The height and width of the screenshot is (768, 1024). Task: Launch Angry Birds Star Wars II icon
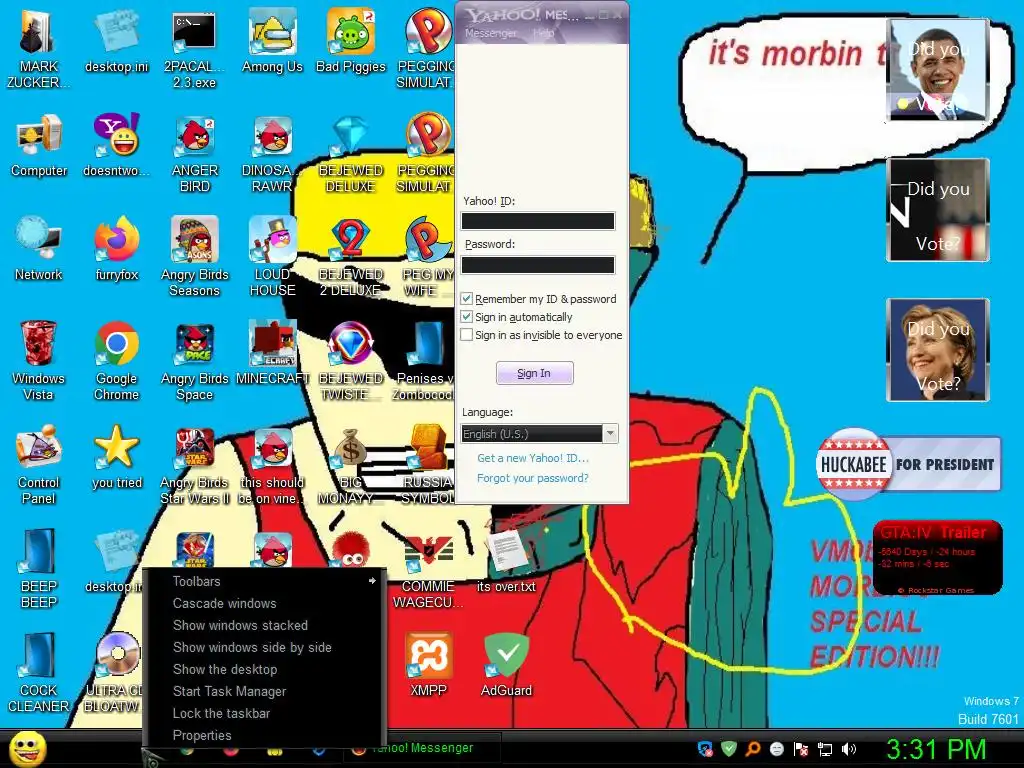pyautogui.click(x=195, y=465)
